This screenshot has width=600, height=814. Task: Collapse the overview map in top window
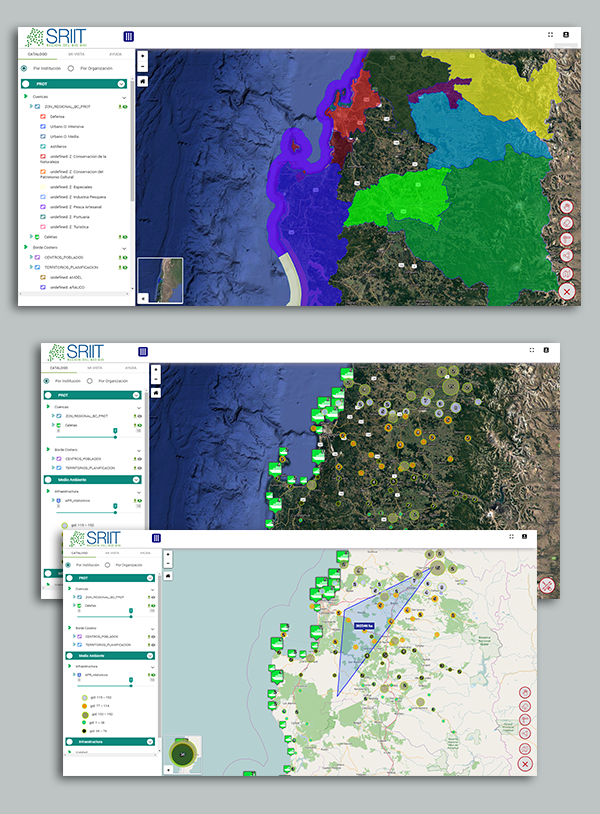tap(143, 299)
